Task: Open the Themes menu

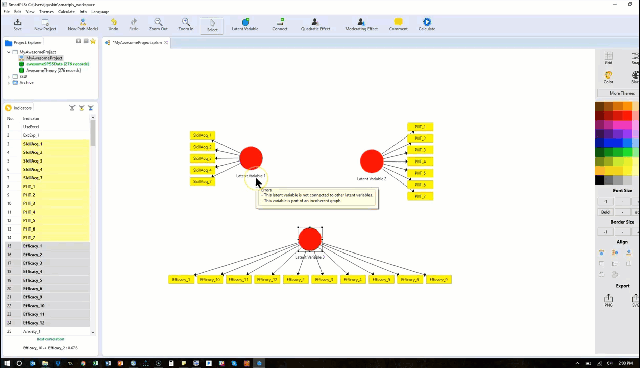Action: click(46, 11)
